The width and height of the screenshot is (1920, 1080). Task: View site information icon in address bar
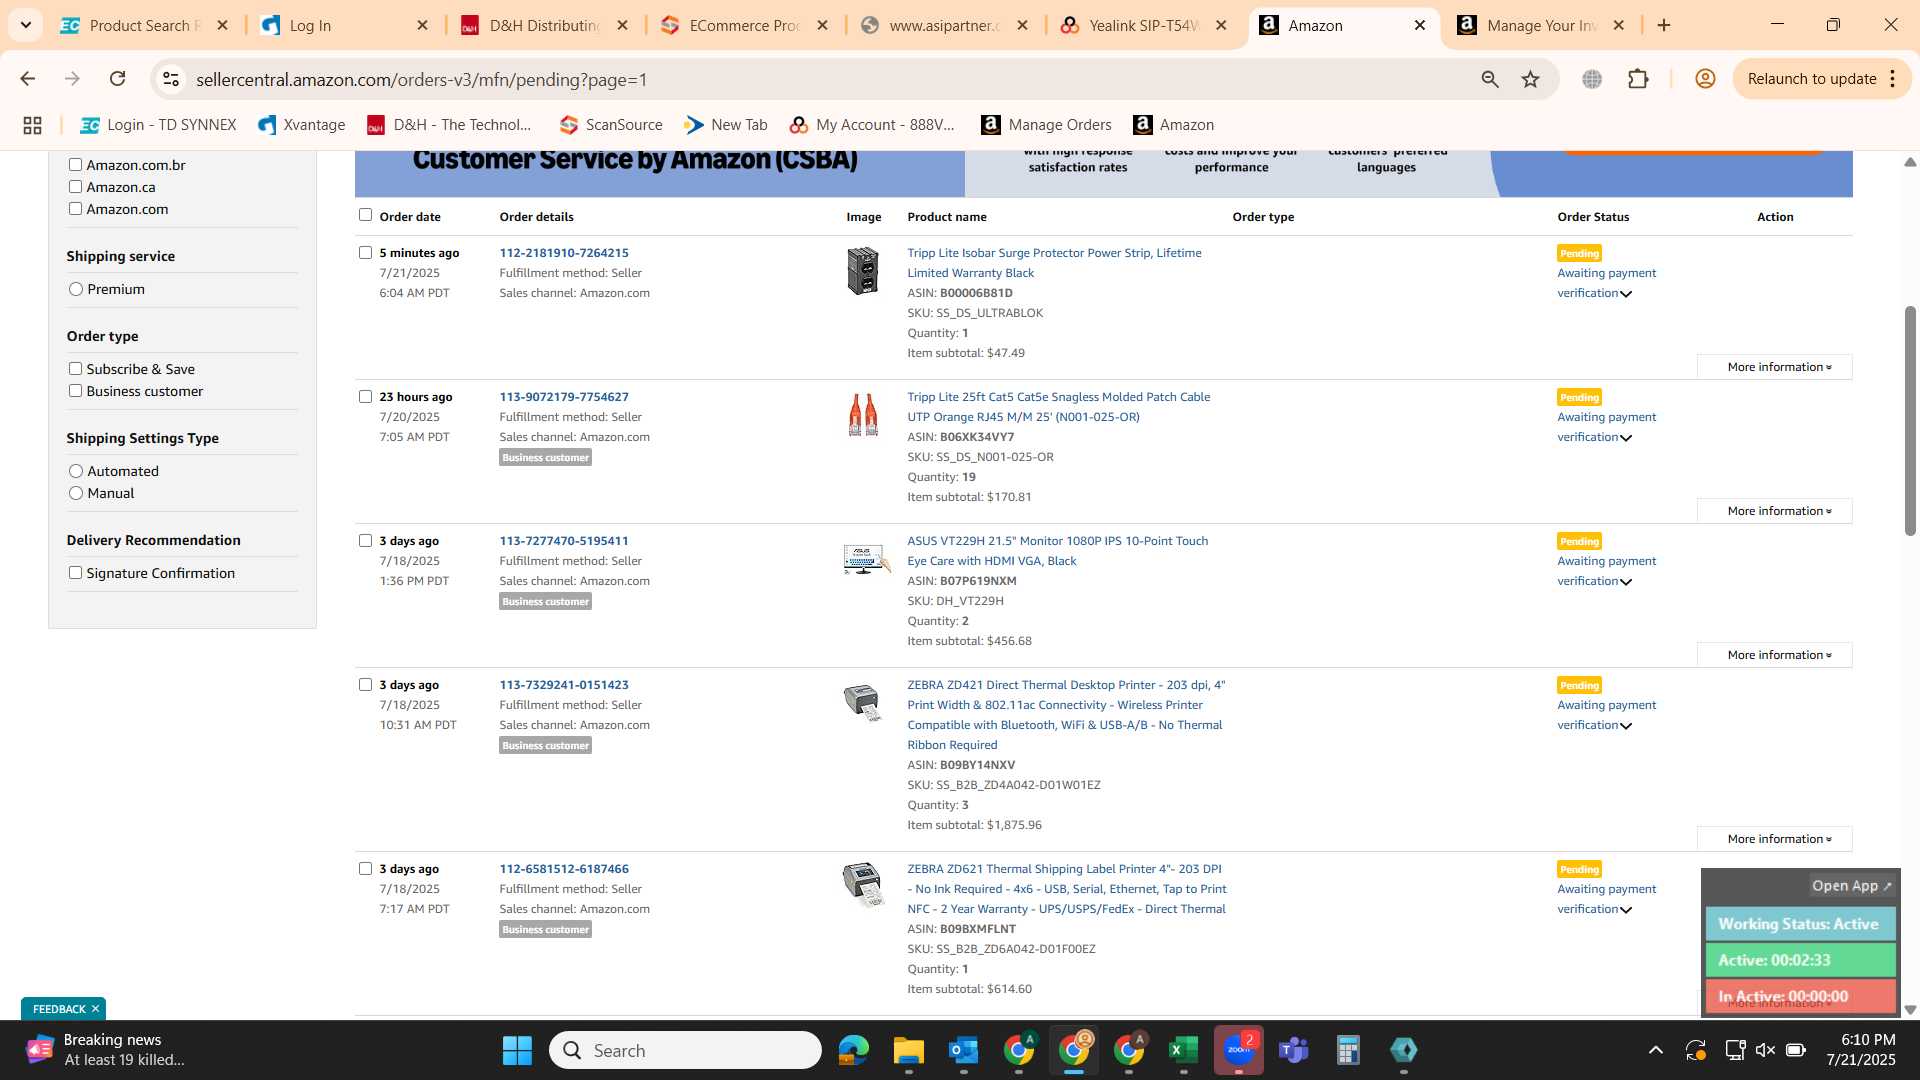click(171, 79)
